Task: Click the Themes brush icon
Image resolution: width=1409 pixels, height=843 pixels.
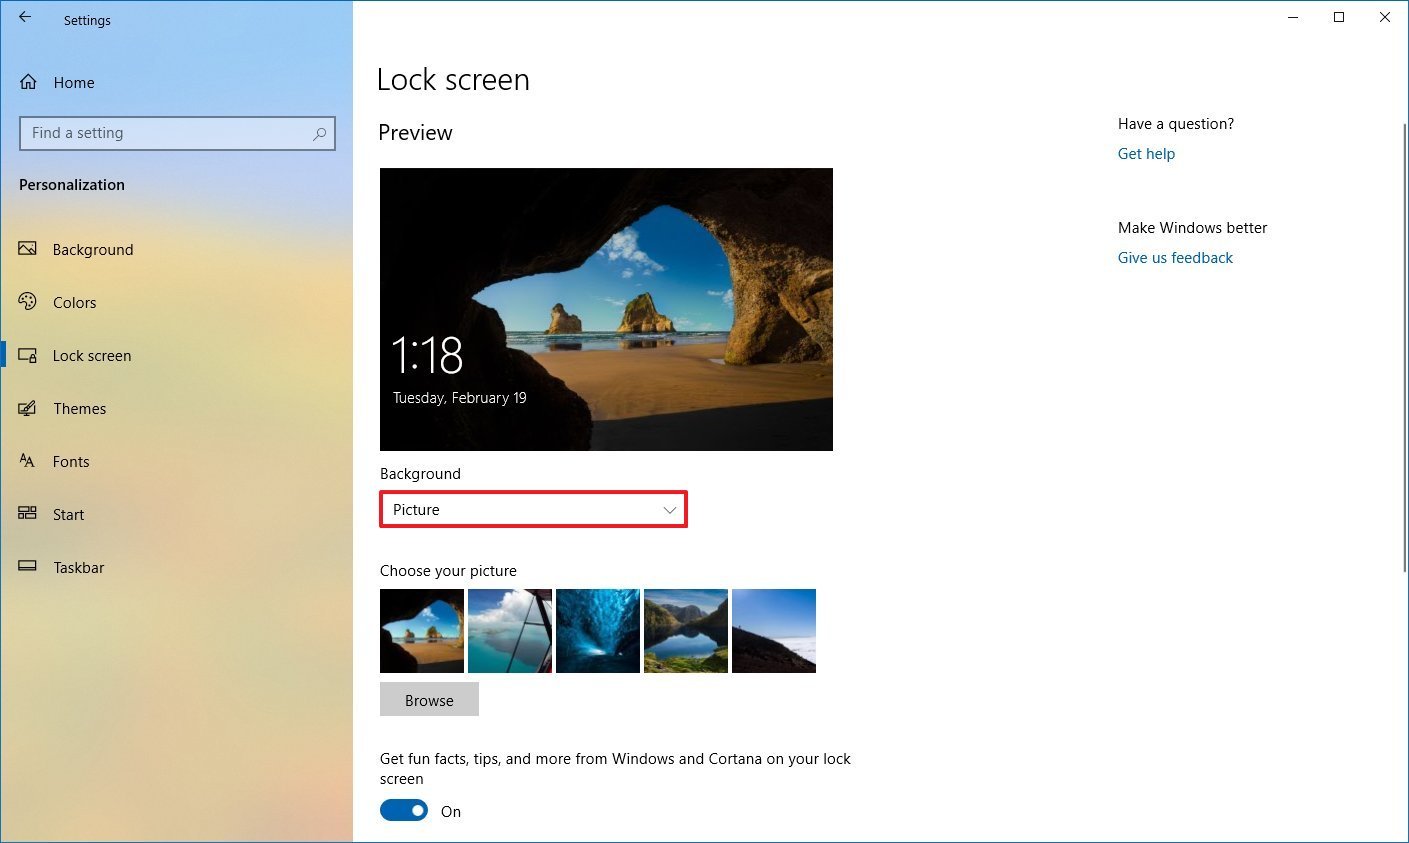Action: click(28, 408)
